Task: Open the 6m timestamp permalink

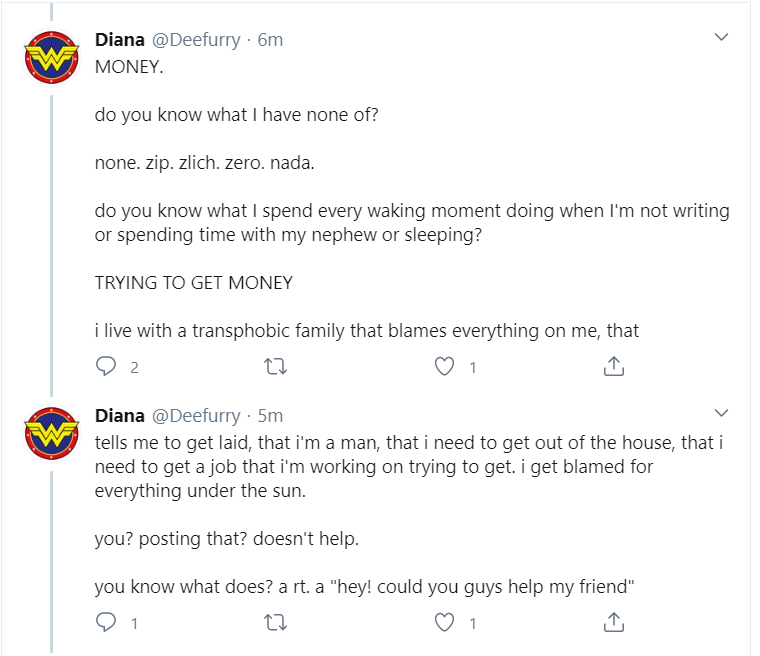Action: 270,40
